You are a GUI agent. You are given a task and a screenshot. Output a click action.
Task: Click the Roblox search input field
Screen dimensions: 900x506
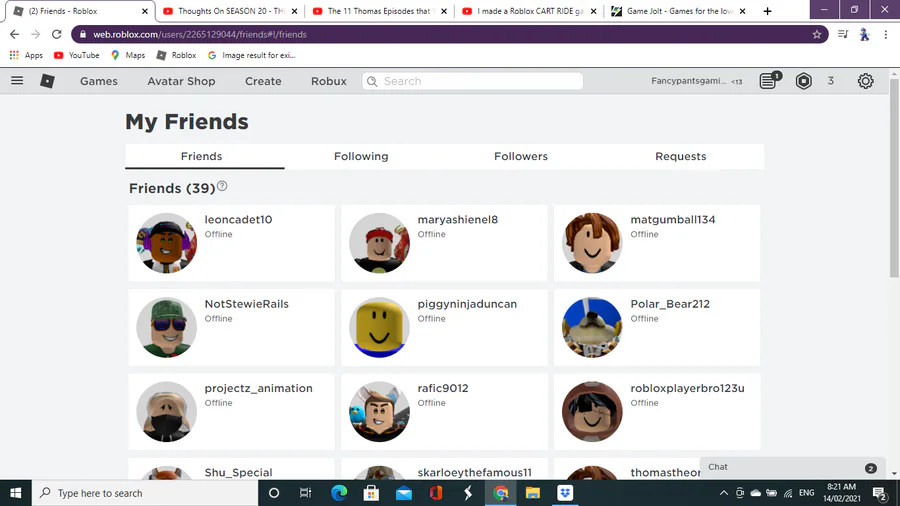pos(472,81)
